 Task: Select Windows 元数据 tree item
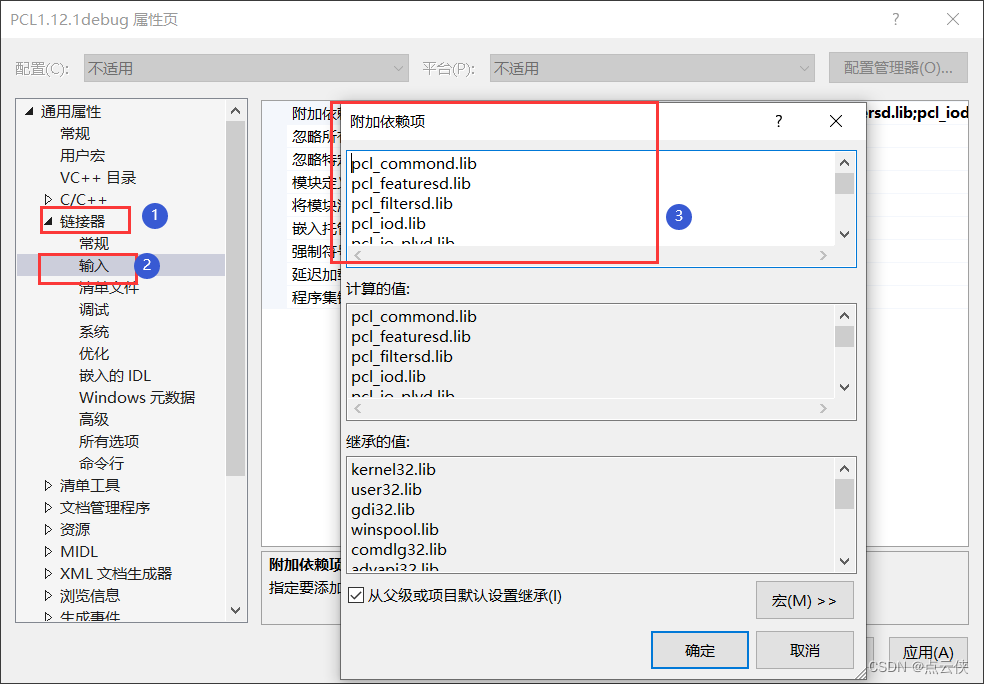pyautogui.click(x=137, y=397)
